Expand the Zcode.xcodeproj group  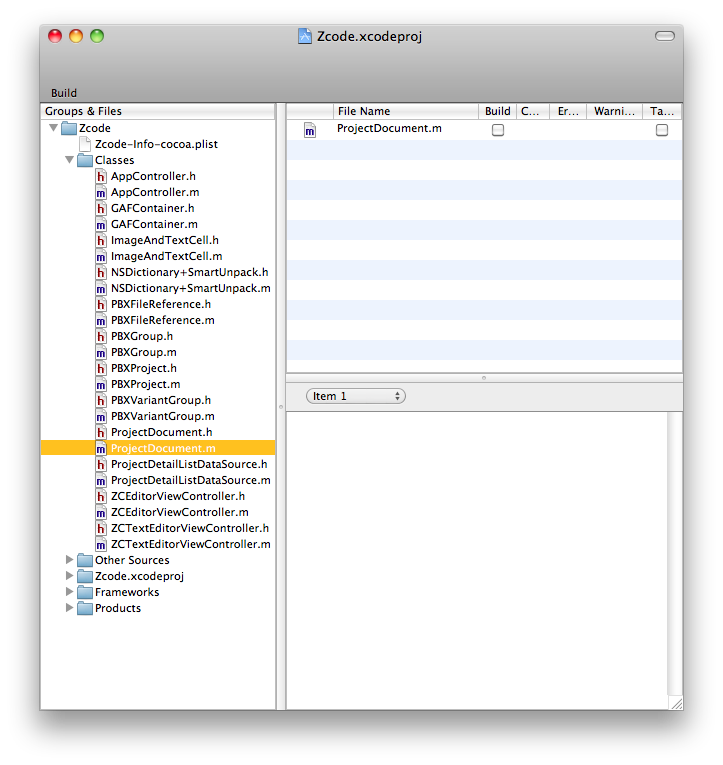tap(70, 576)
